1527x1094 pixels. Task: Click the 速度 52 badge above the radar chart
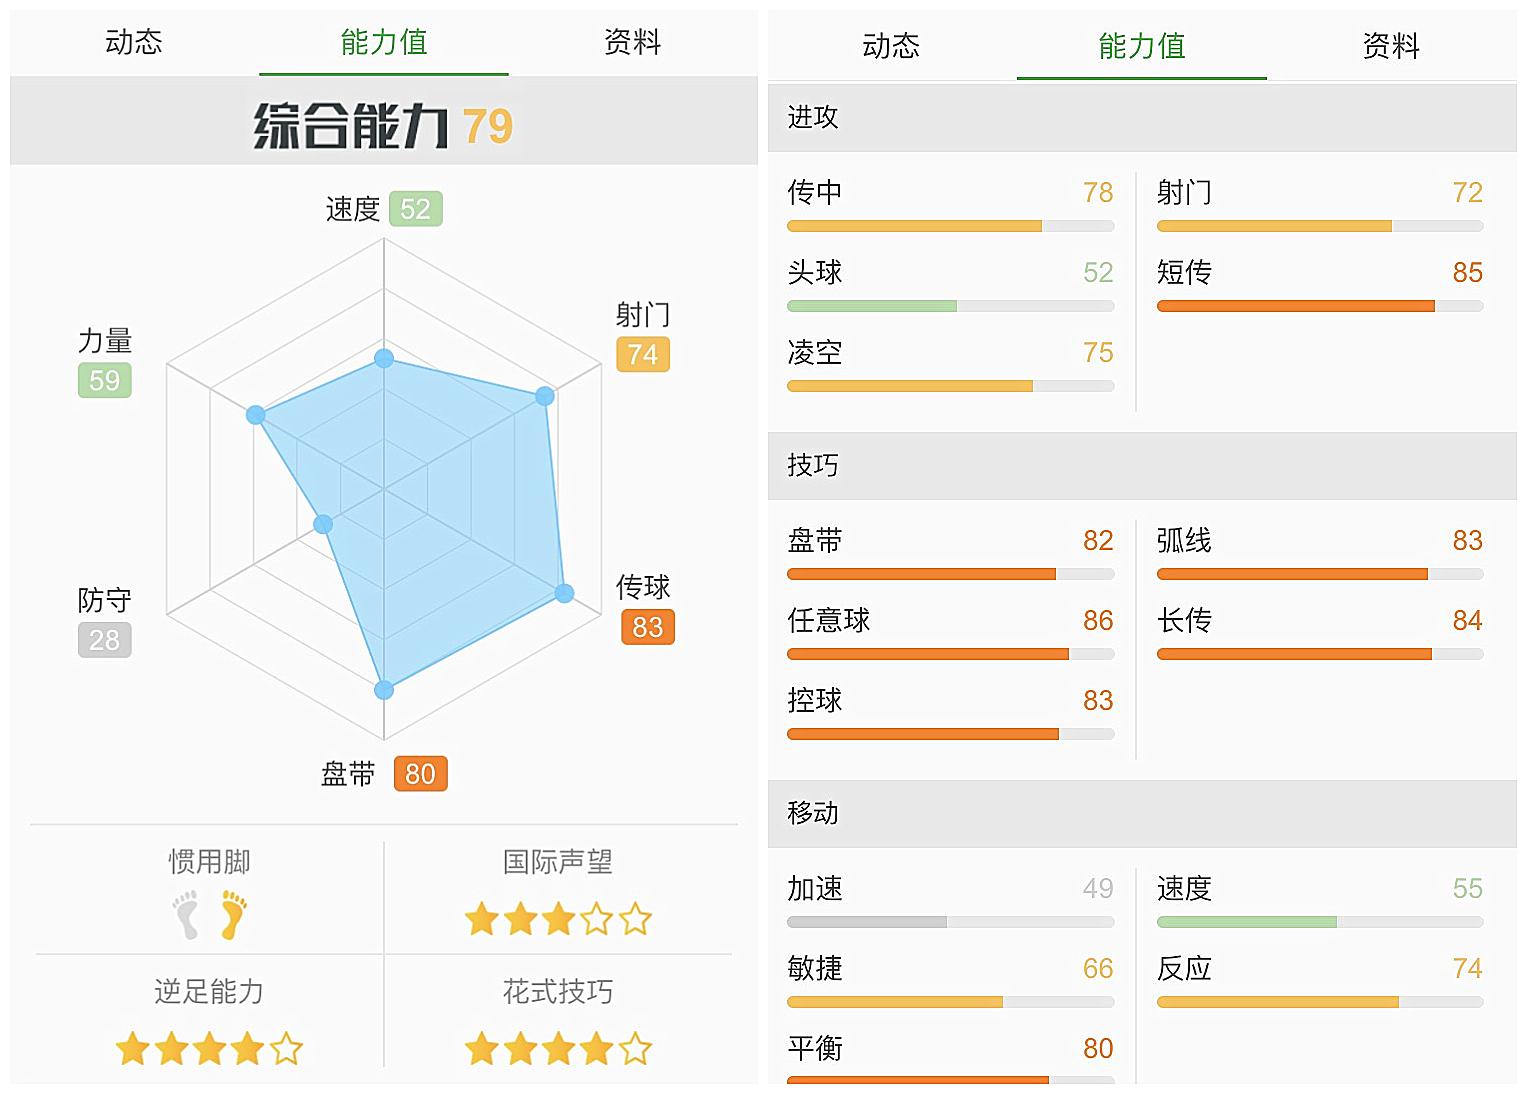pos(416,209)
